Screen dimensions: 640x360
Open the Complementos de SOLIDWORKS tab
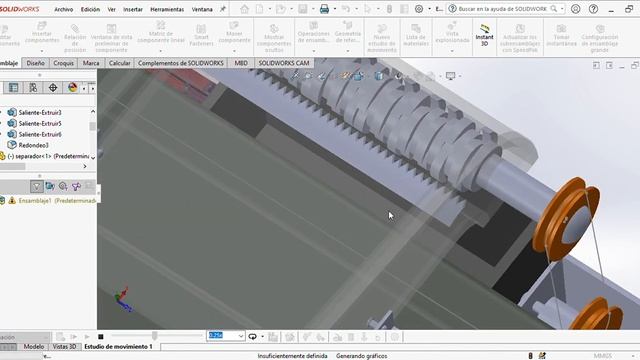(181, 63)
